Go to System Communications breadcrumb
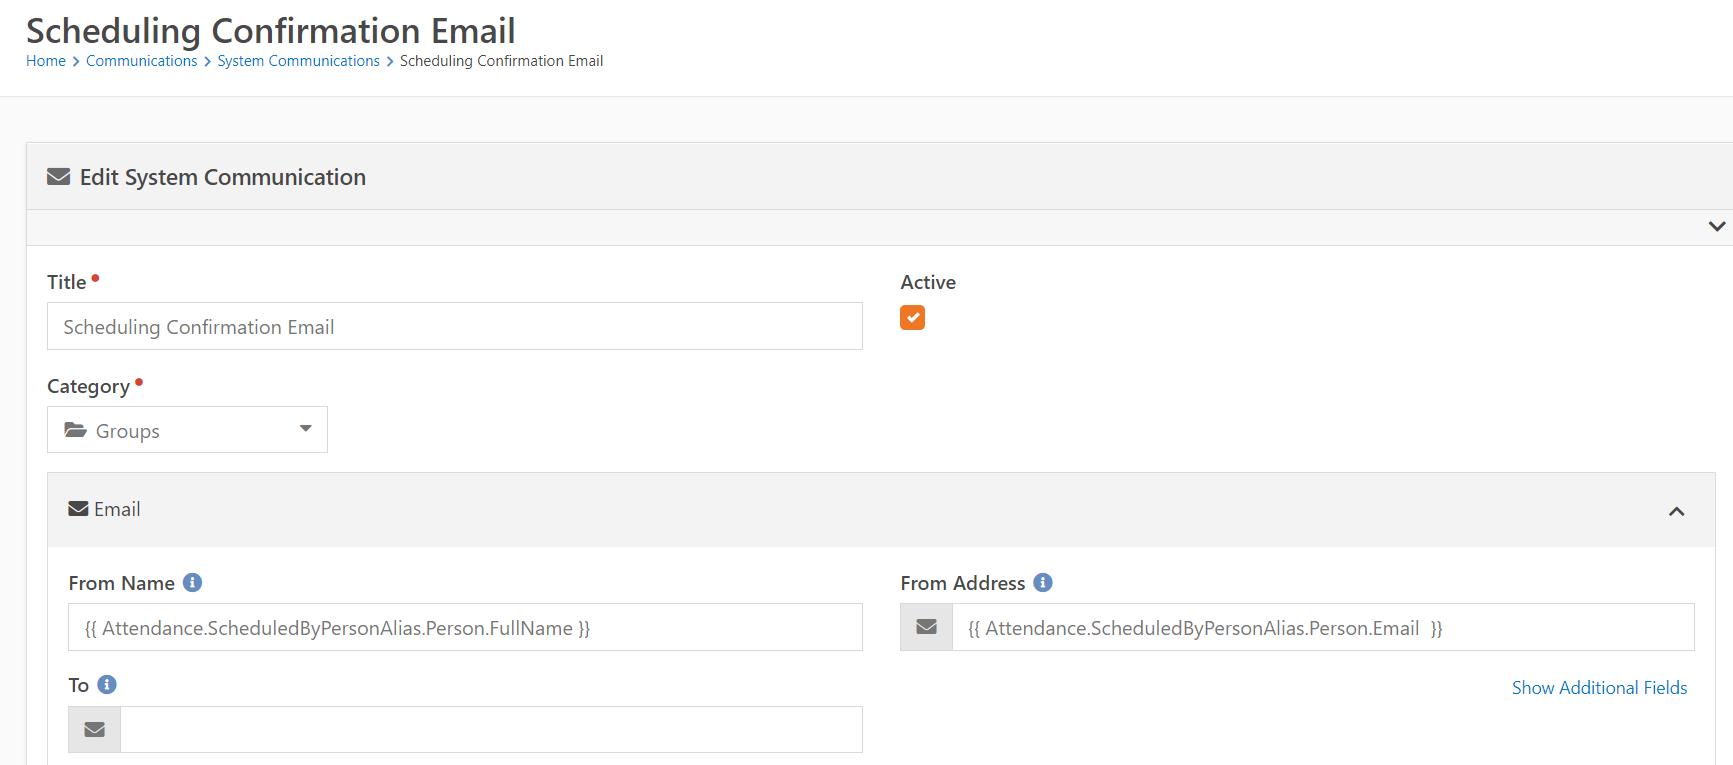This screenshot has width=1733, height=765. 298,60
